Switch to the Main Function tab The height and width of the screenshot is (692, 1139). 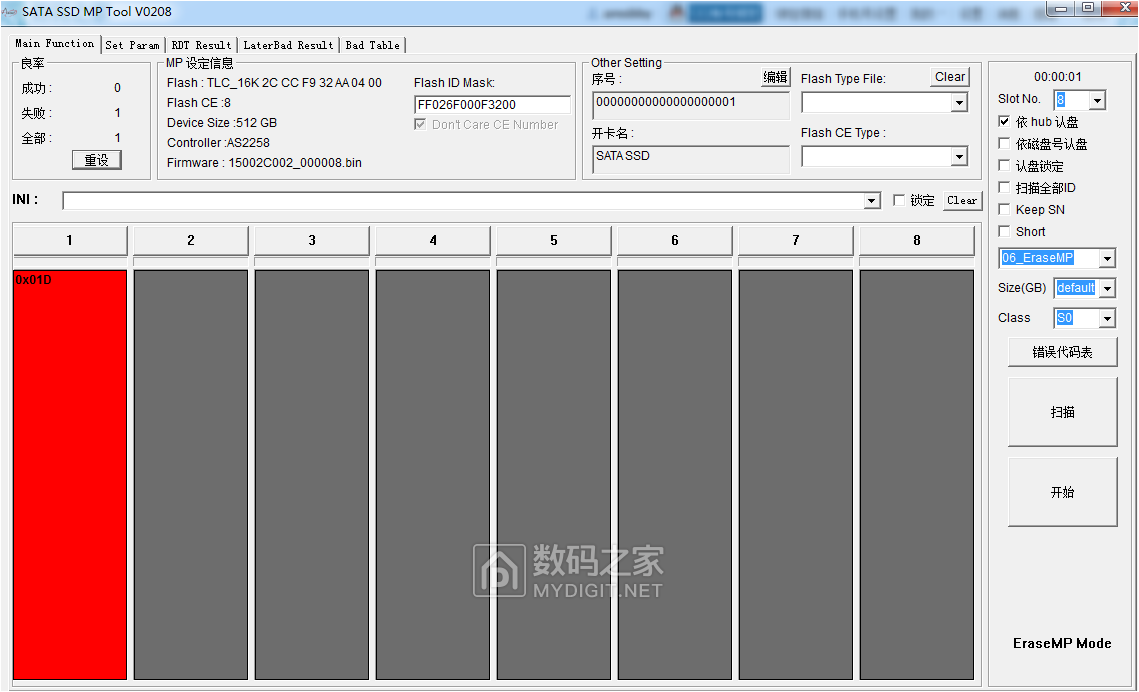coord(54,44)
